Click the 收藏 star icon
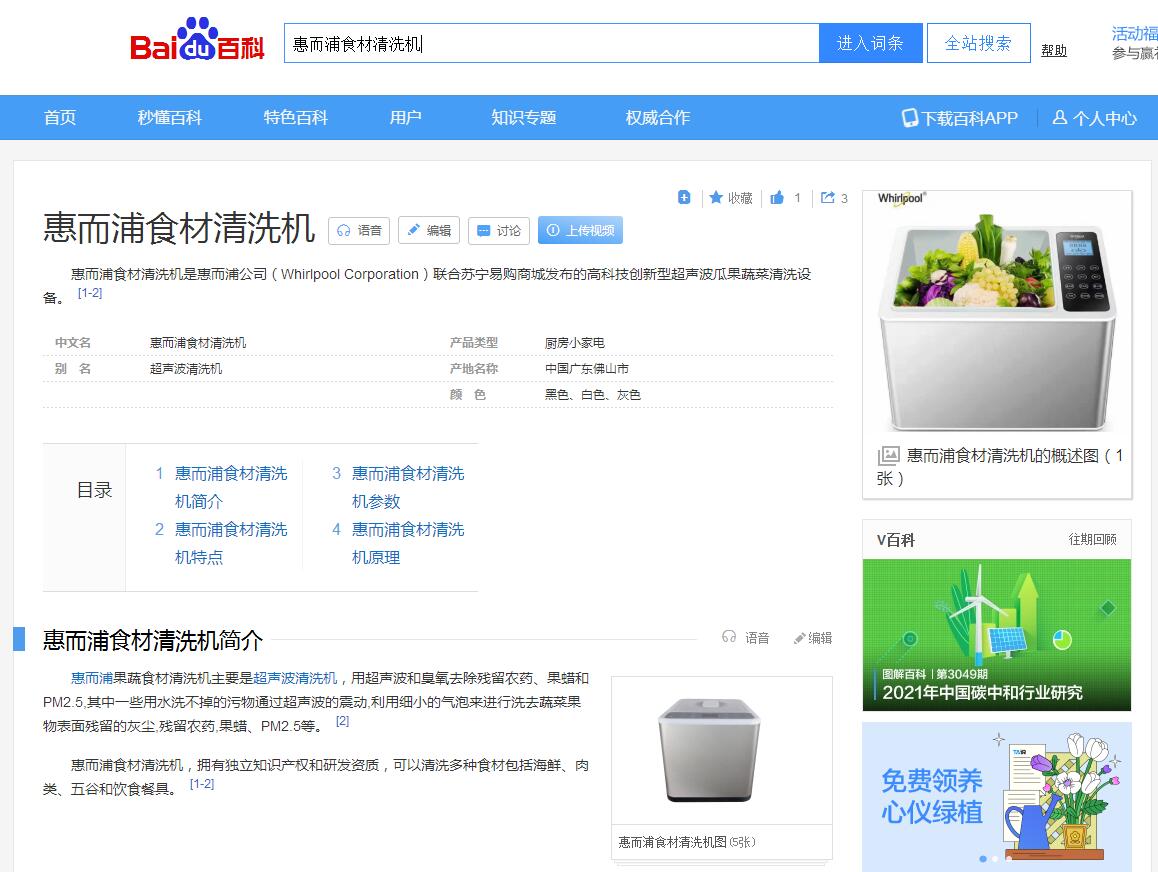 pyautogui.click(x=716, y=197)
